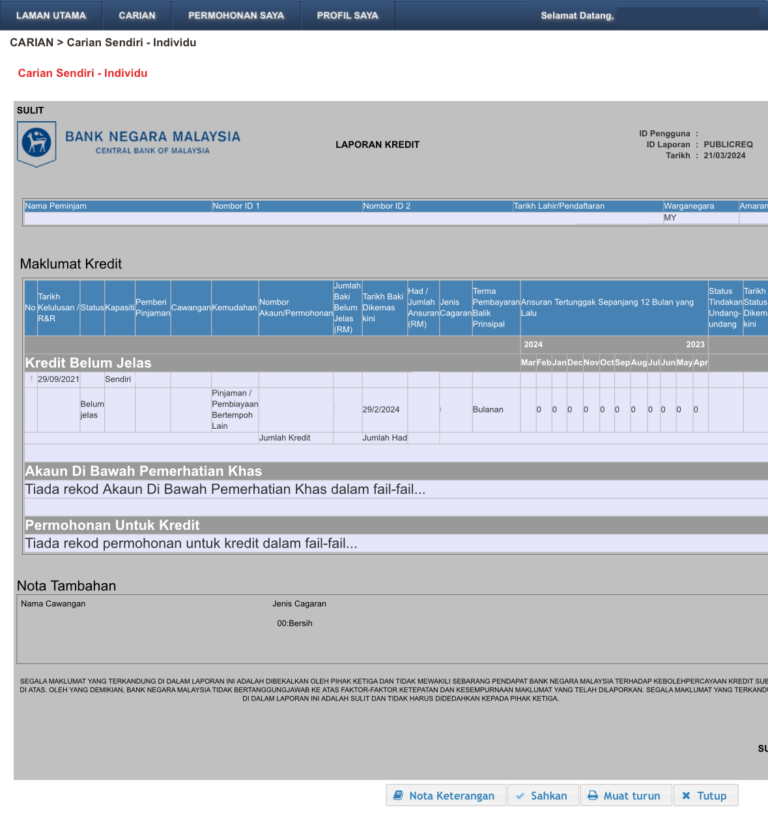
Task: Click the printer icon on Muat turun
Action: tap(593, 796)
